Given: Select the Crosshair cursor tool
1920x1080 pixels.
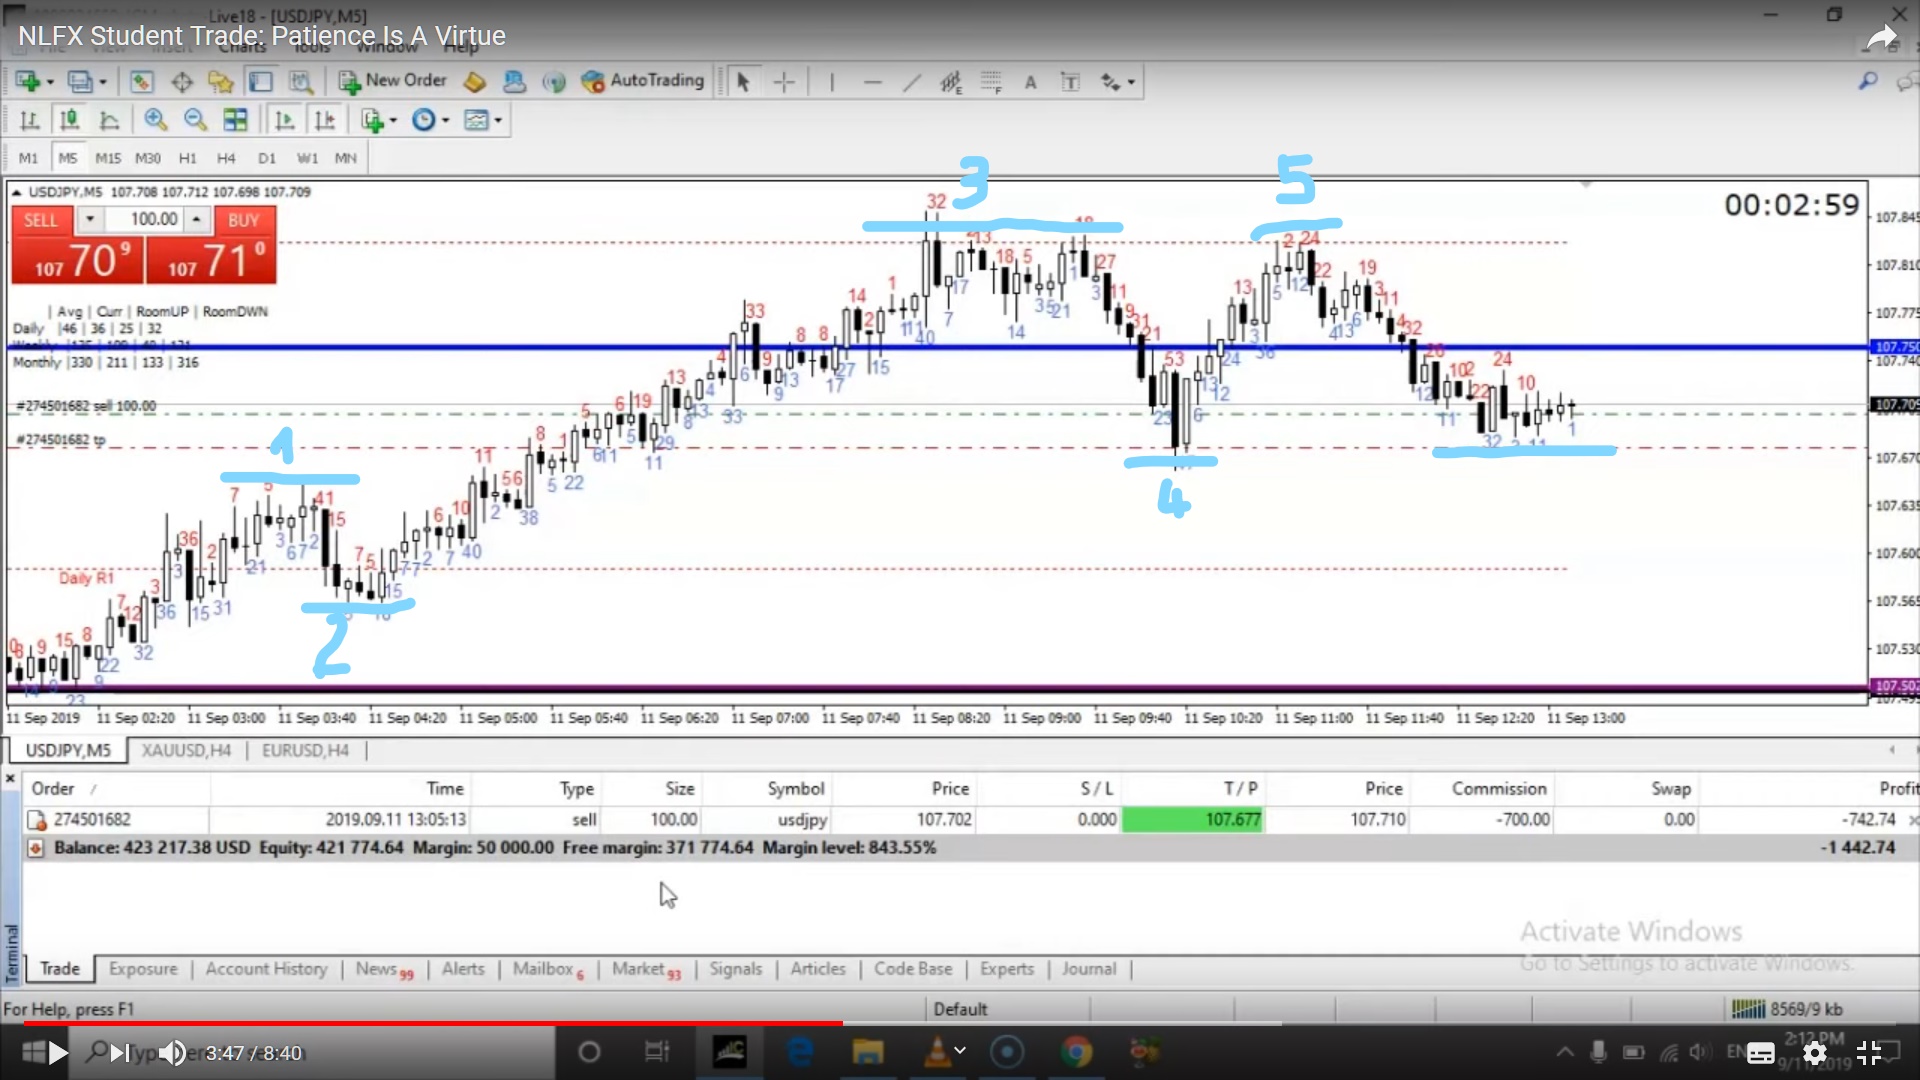Looking at the screenshot, I should pyautogui.click(x=784, y=82).
